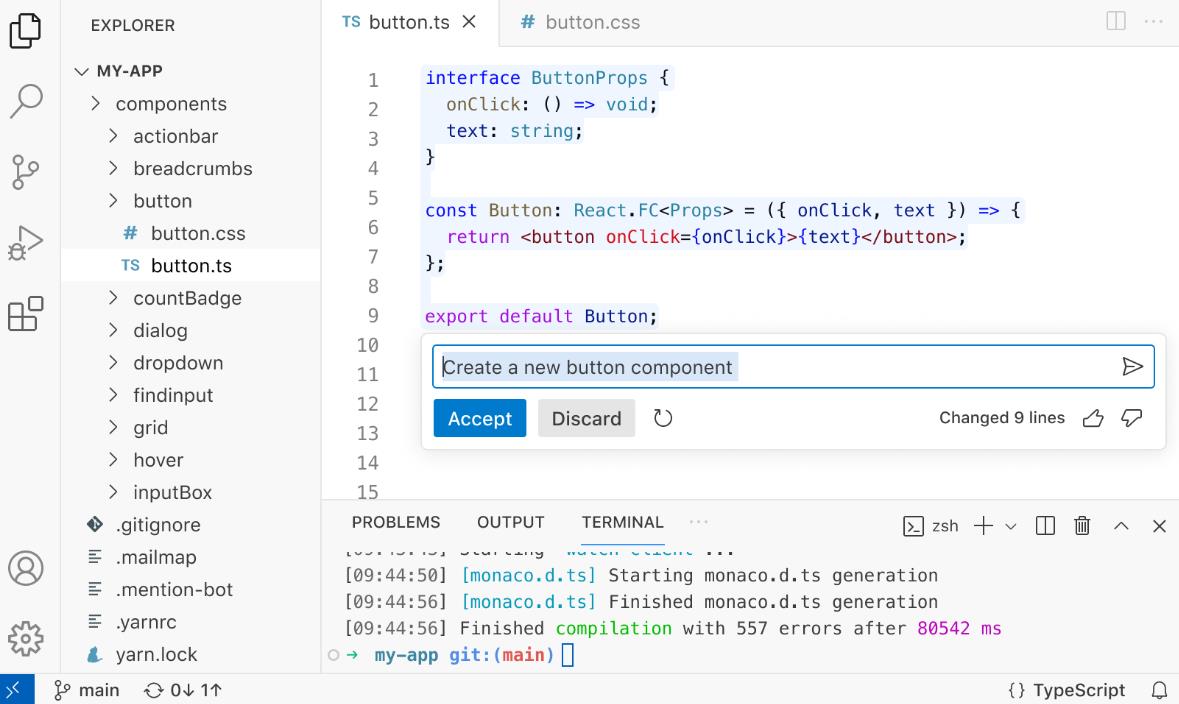Click the EXPLORER sidebar title

132,26
